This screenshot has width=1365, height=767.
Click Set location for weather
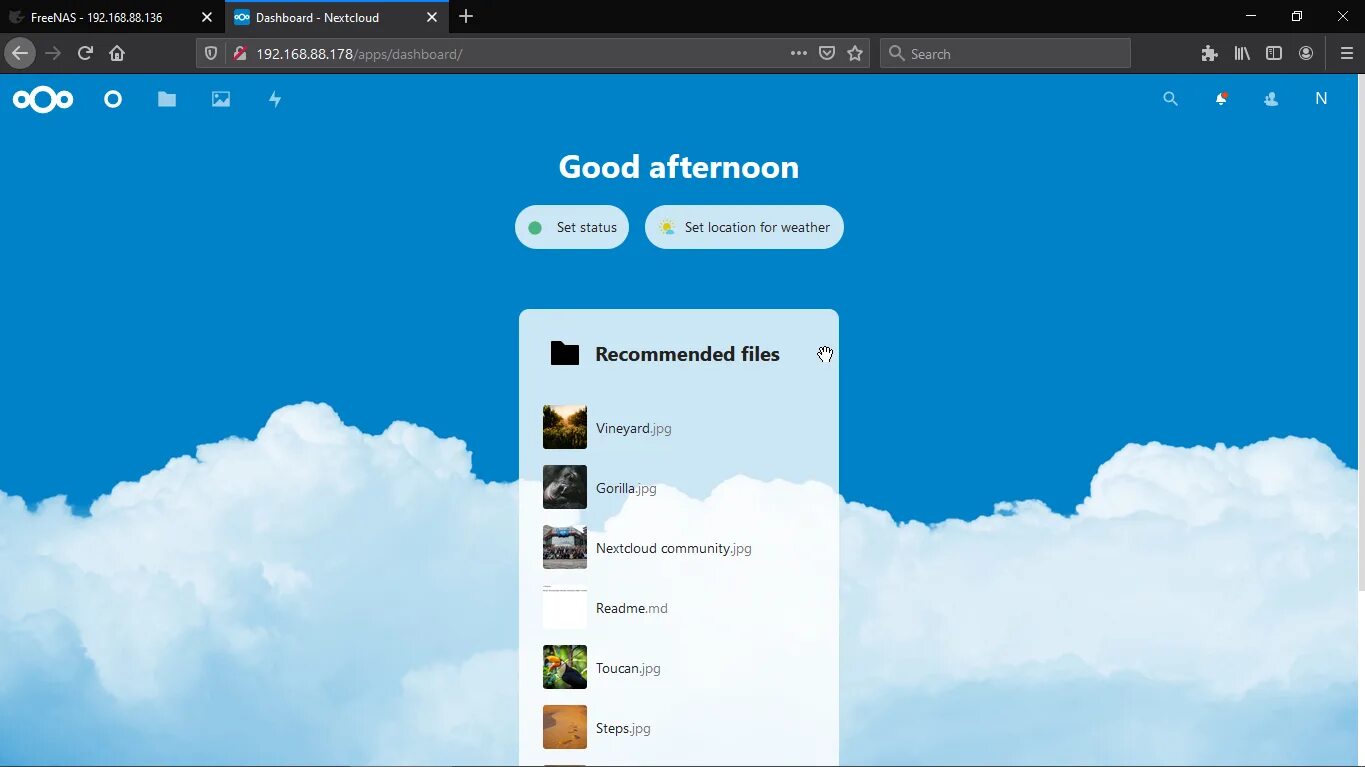[744, 227]
